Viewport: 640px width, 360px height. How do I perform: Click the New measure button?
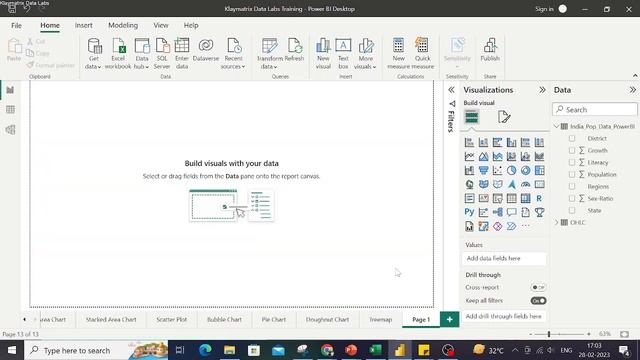pyautogui.click(x=398, y=54)
